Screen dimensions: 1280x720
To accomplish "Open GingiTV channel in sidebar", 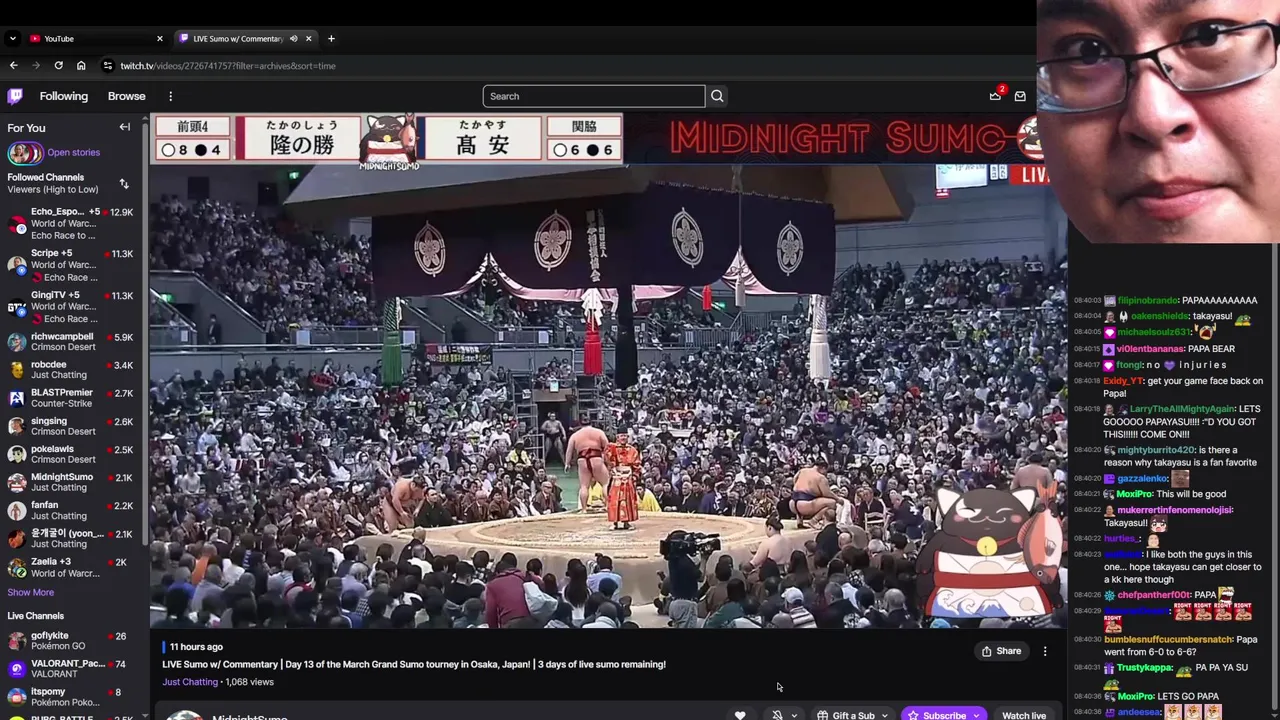I will point(70,306).
